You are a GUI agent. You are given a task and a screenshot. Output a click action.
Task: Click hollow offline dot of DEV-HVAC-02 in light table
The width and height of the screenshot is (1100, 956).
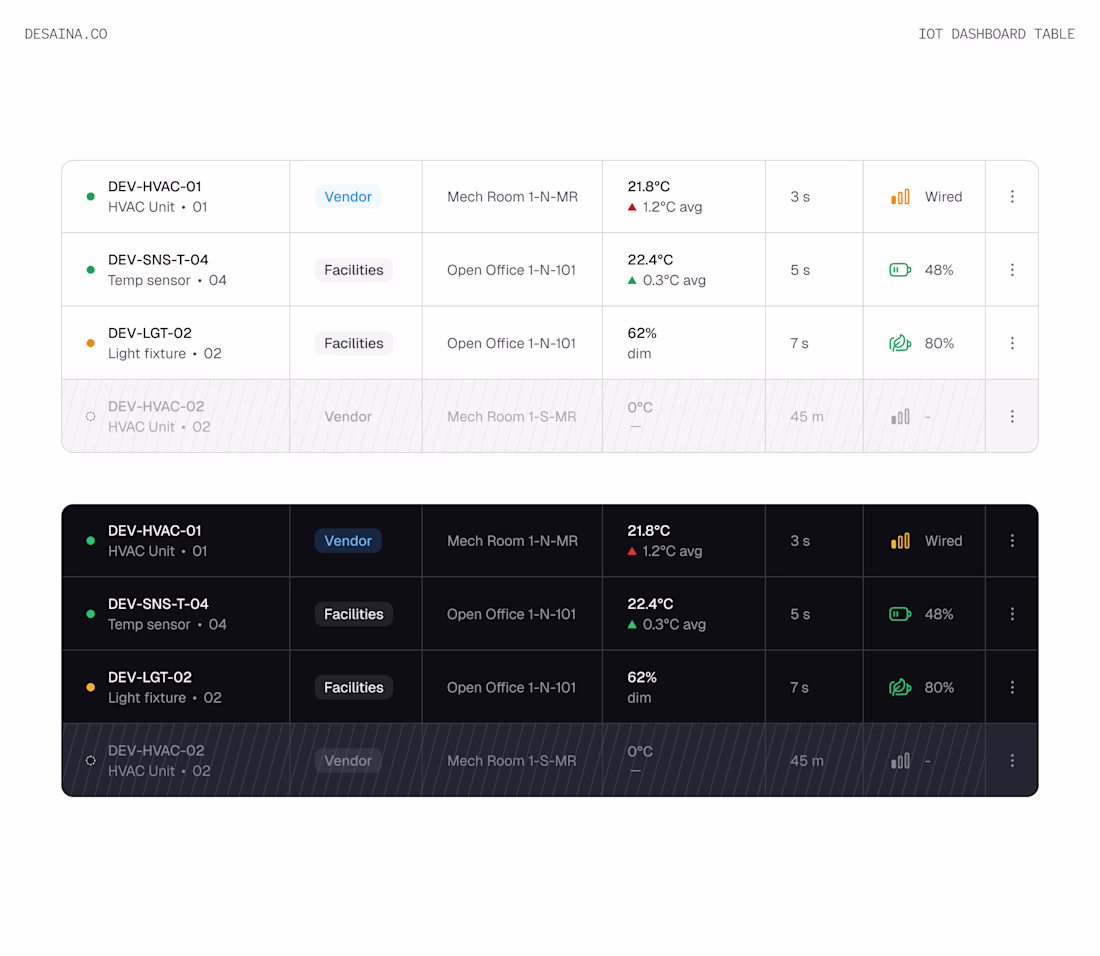pos(90,417)
